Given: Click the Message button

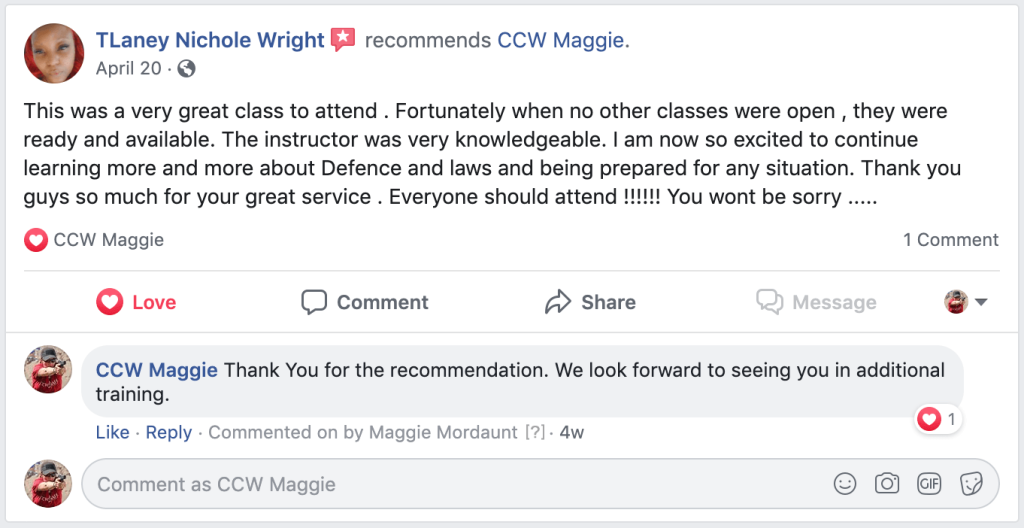Looking at the screenshot, I should click(816, 302).
